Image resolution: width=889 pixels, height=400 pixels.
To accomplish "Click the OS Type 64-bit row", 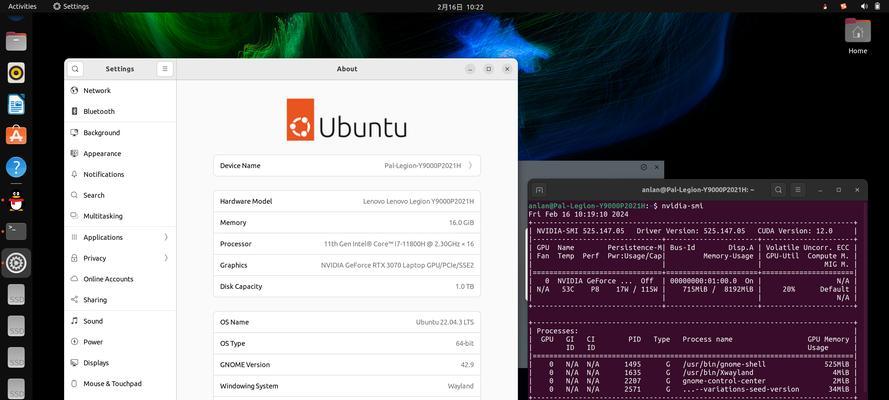I will [x=347, y=343].
